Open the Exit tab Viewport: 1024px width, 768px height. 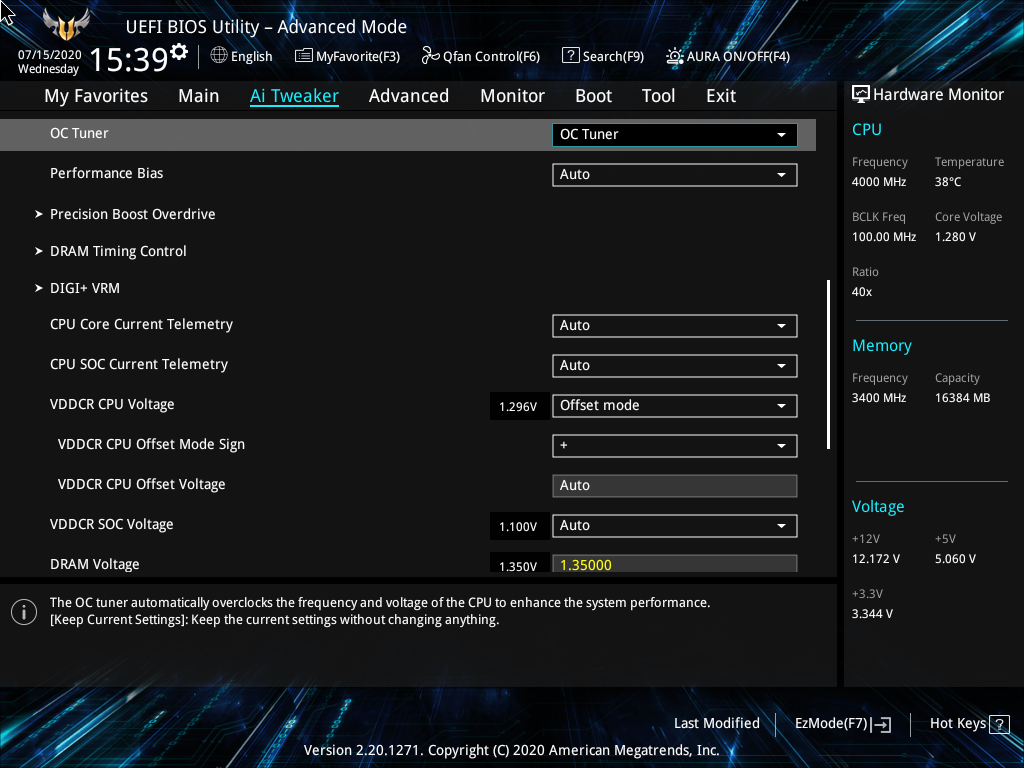(721, 96)
